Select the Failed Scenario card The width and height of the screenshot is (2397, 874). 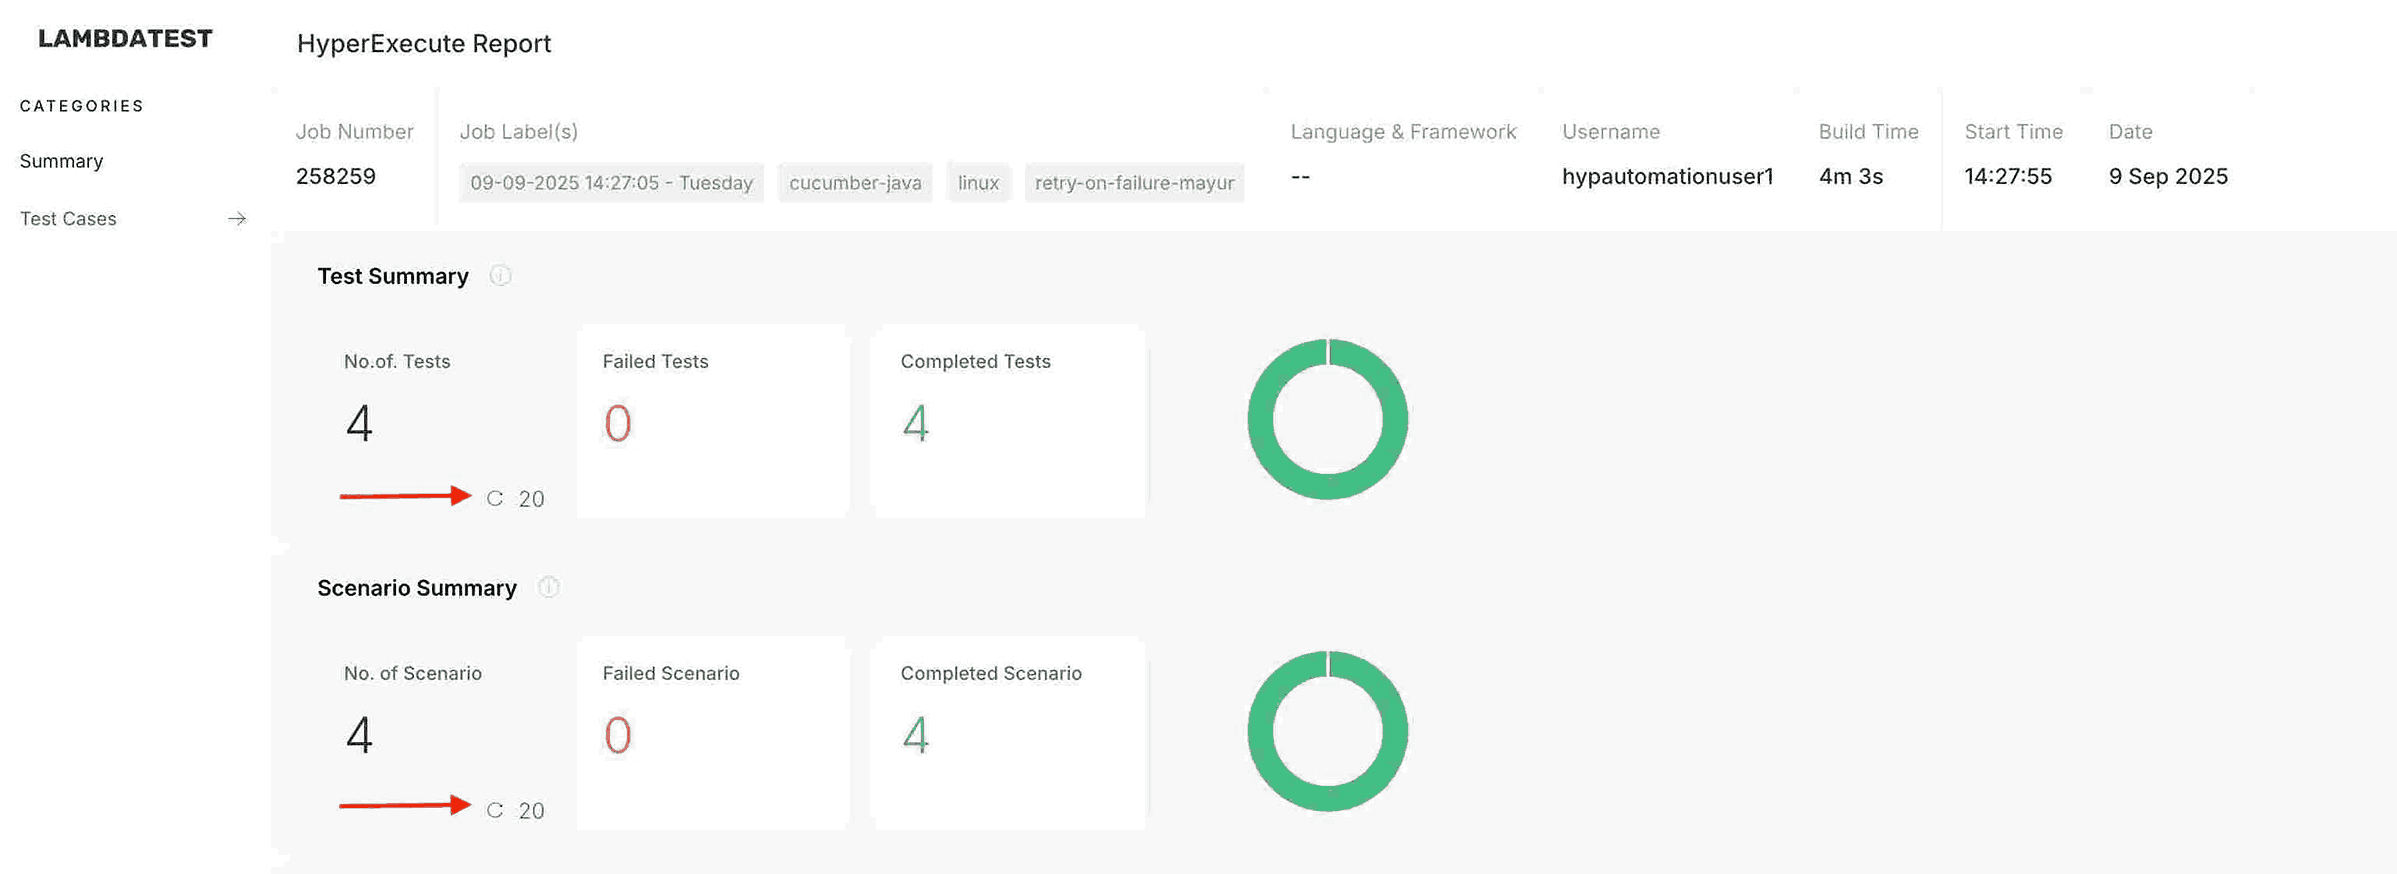coord(712,732)
